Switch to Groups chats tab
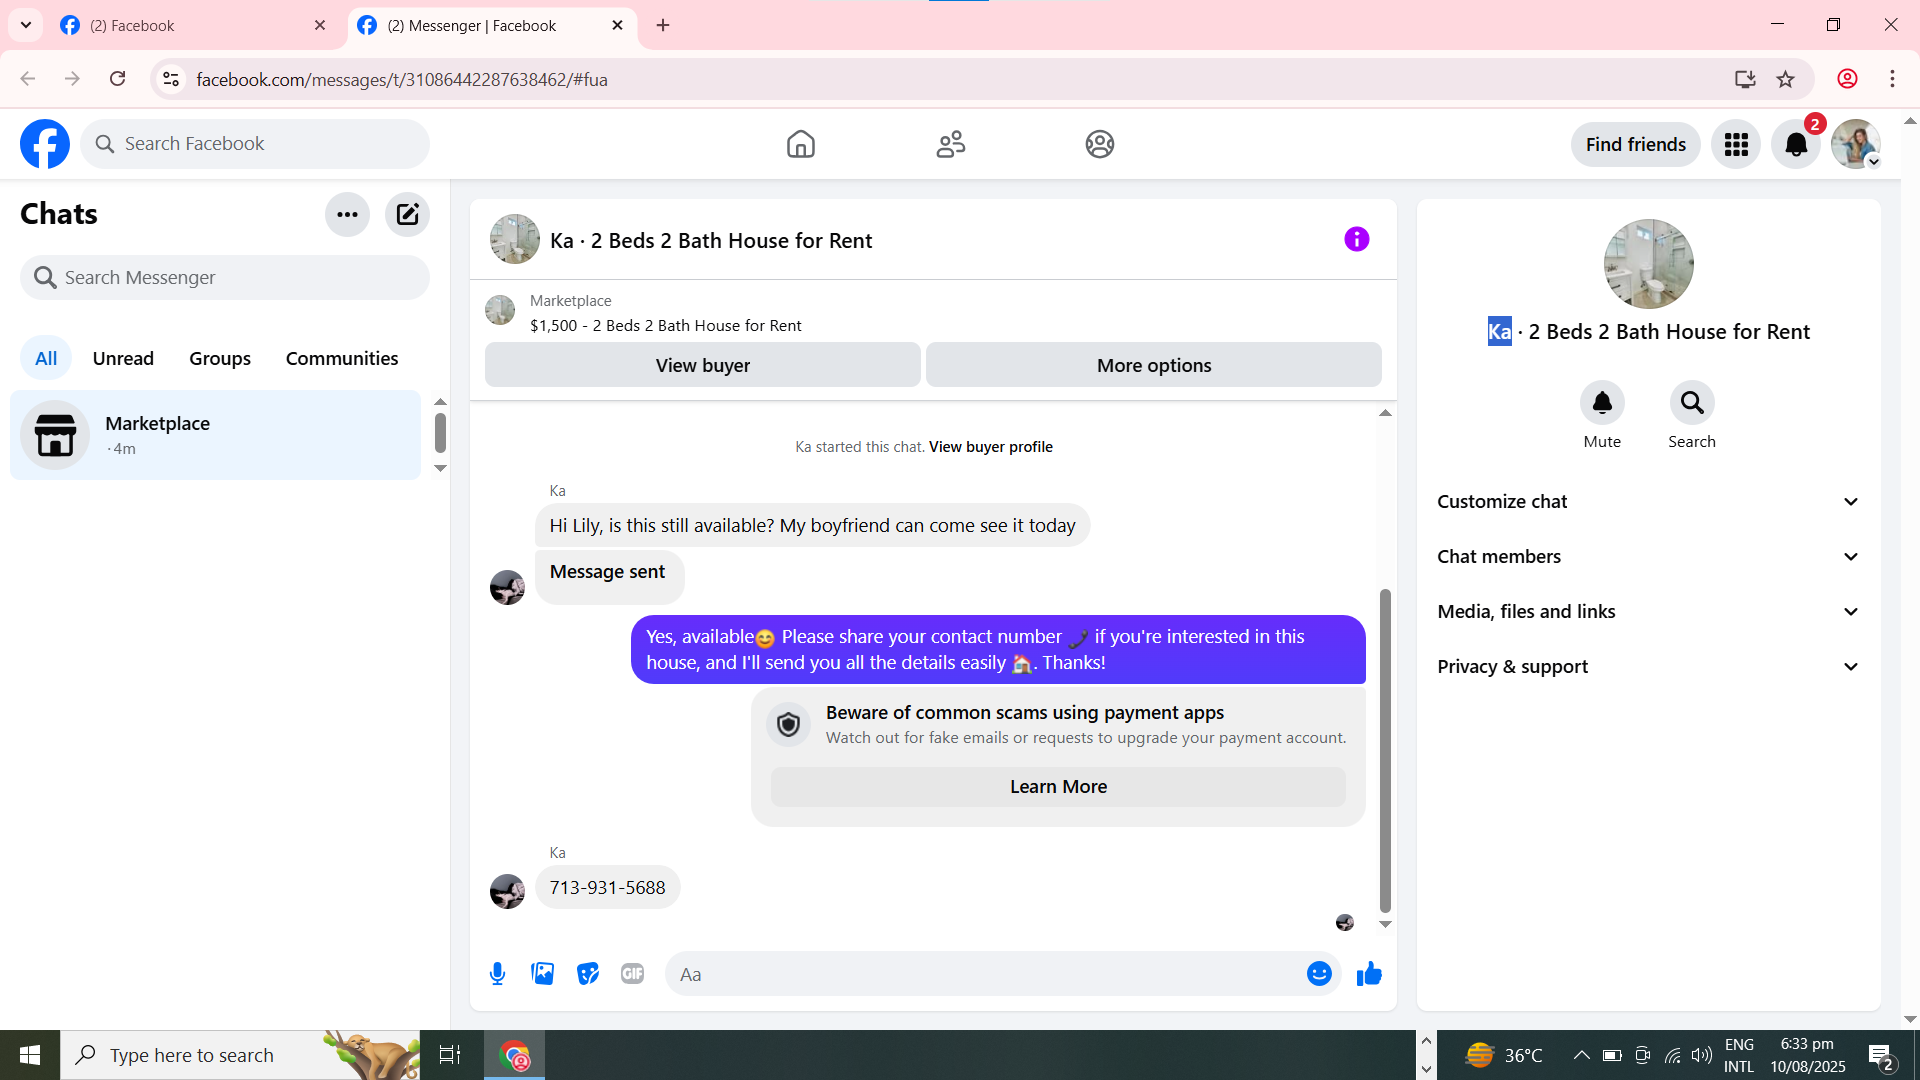This screenshot has width=1920, height=1080. pyautogui.click(x=220, y=358)
